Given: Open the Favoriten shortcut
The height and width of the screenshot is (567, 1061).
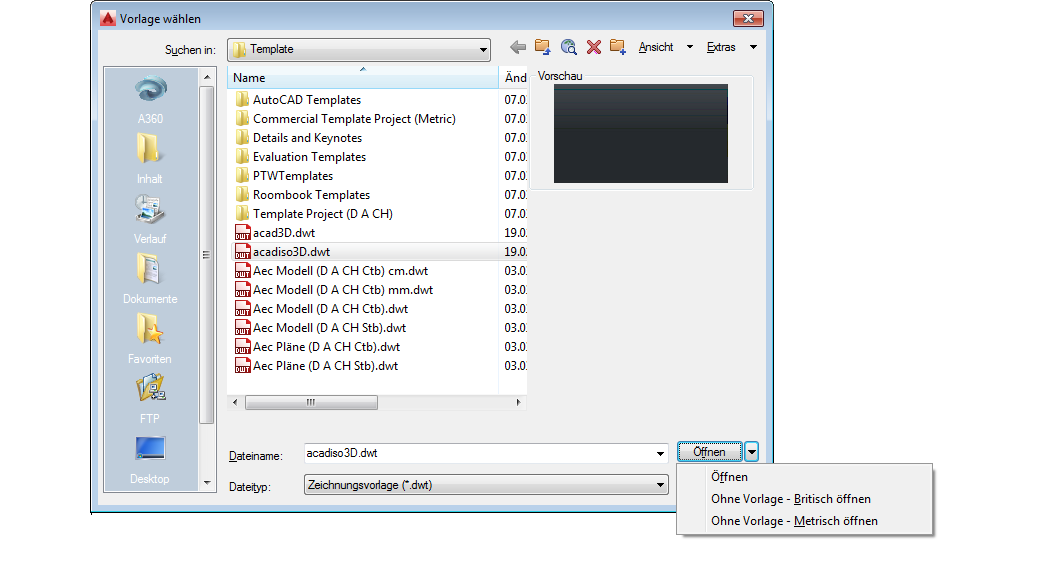Looking at the screenshot, I should click(150, 339).
